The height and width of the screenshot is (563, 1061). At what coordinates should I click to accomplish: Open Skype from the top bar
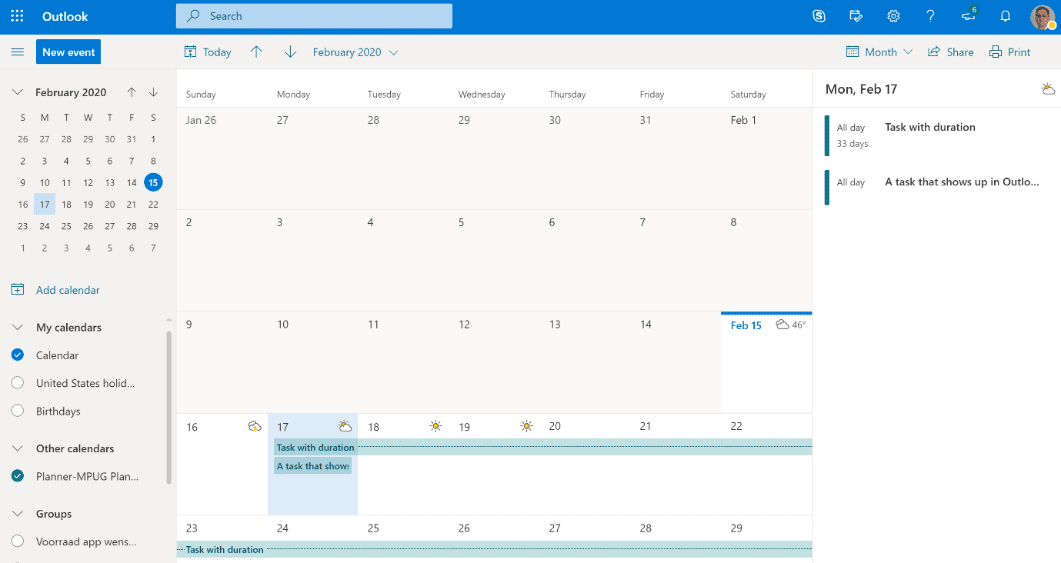point(819,16)
